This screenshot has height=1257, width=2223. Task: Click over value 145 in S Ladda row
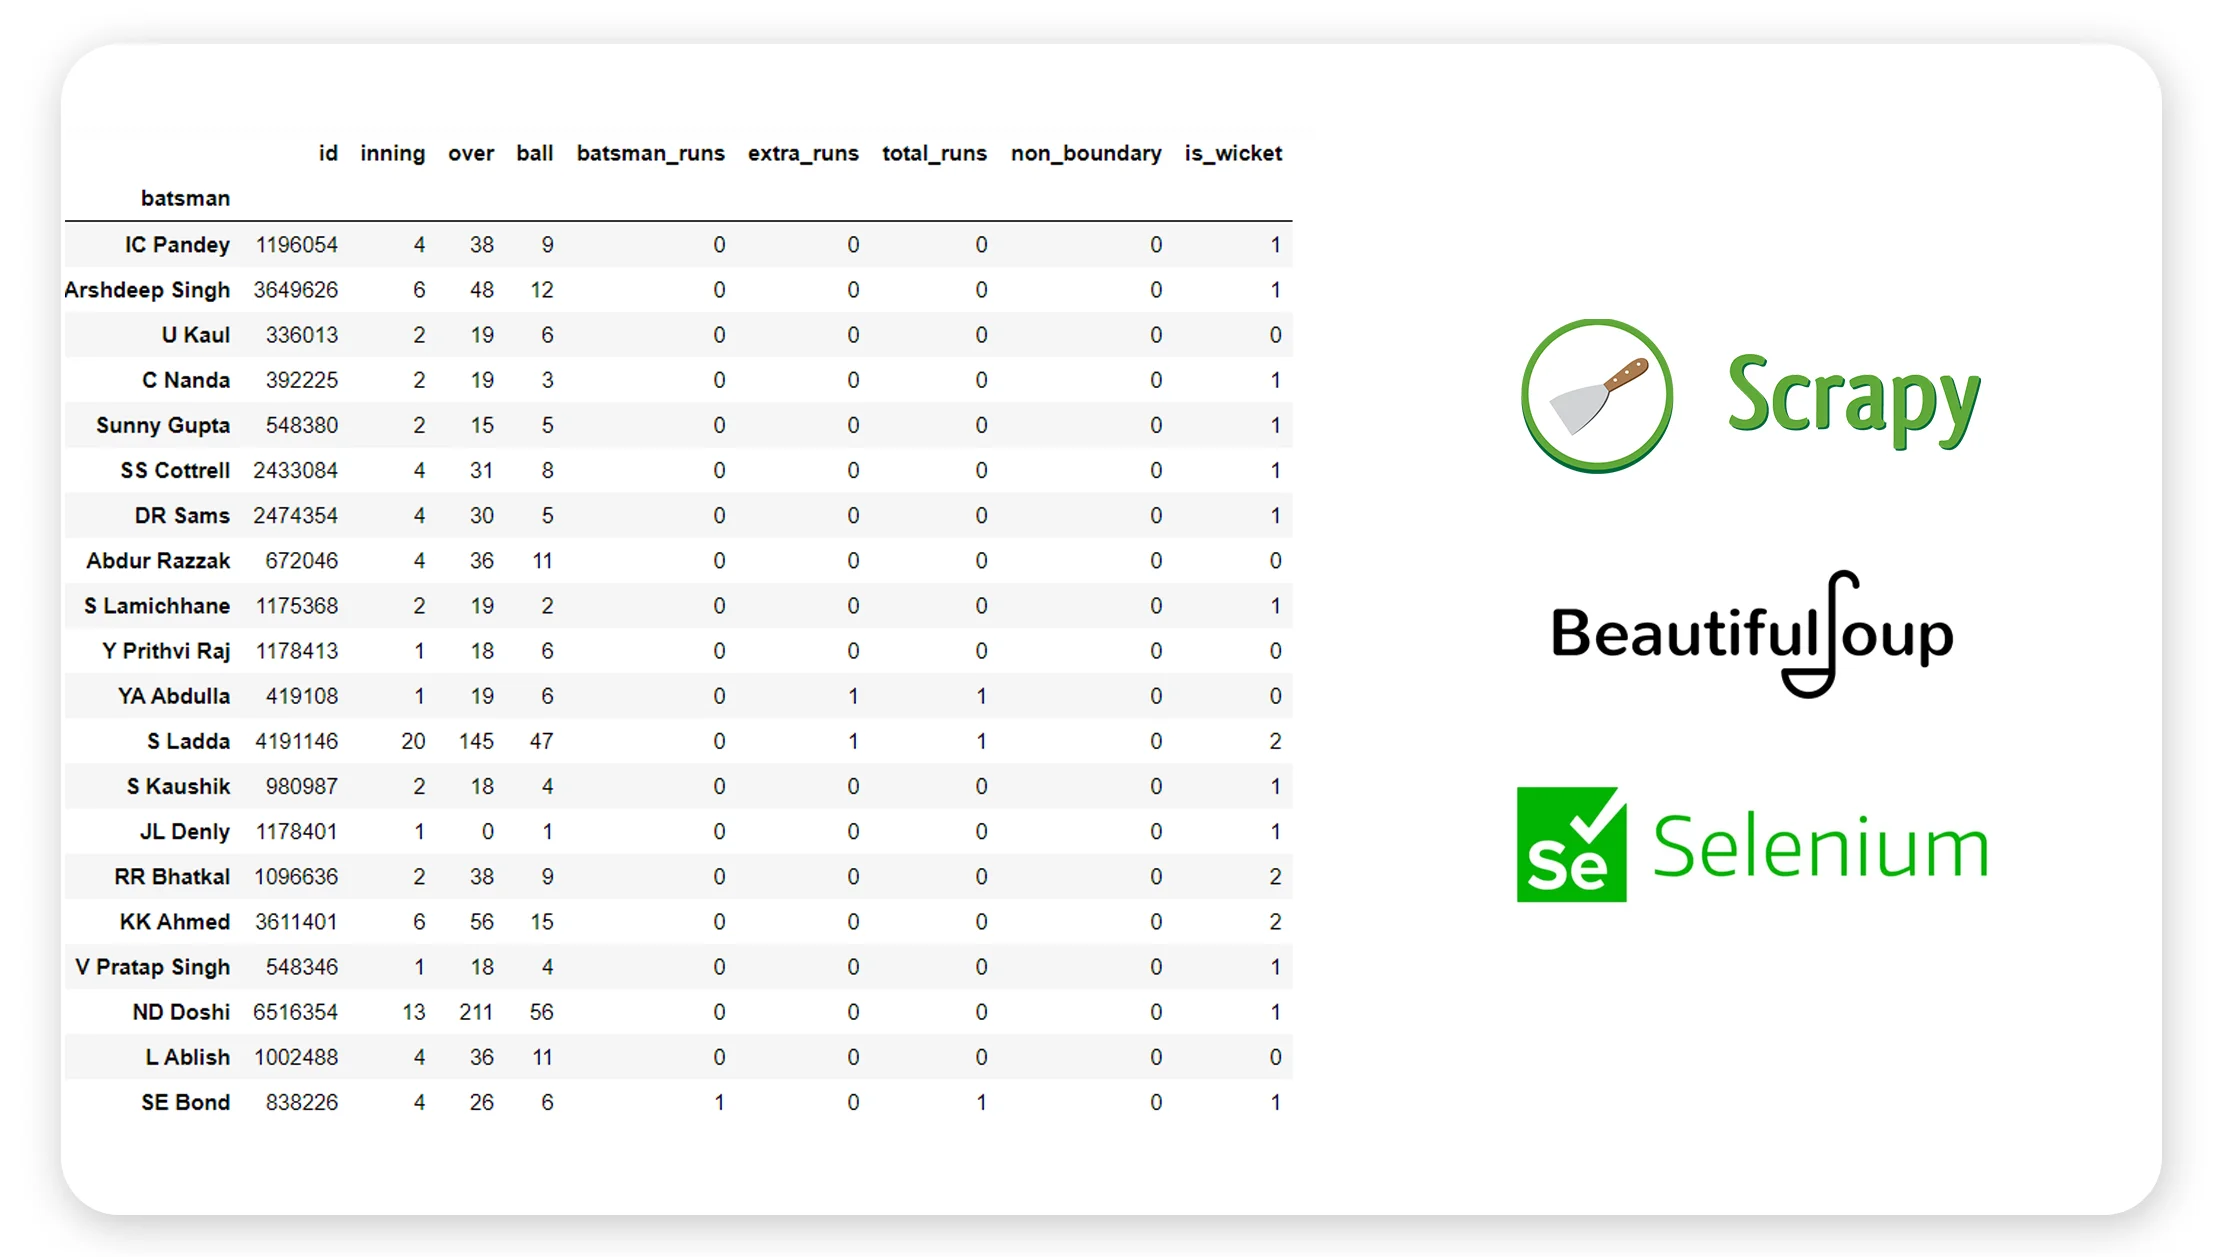click(476, 741)
